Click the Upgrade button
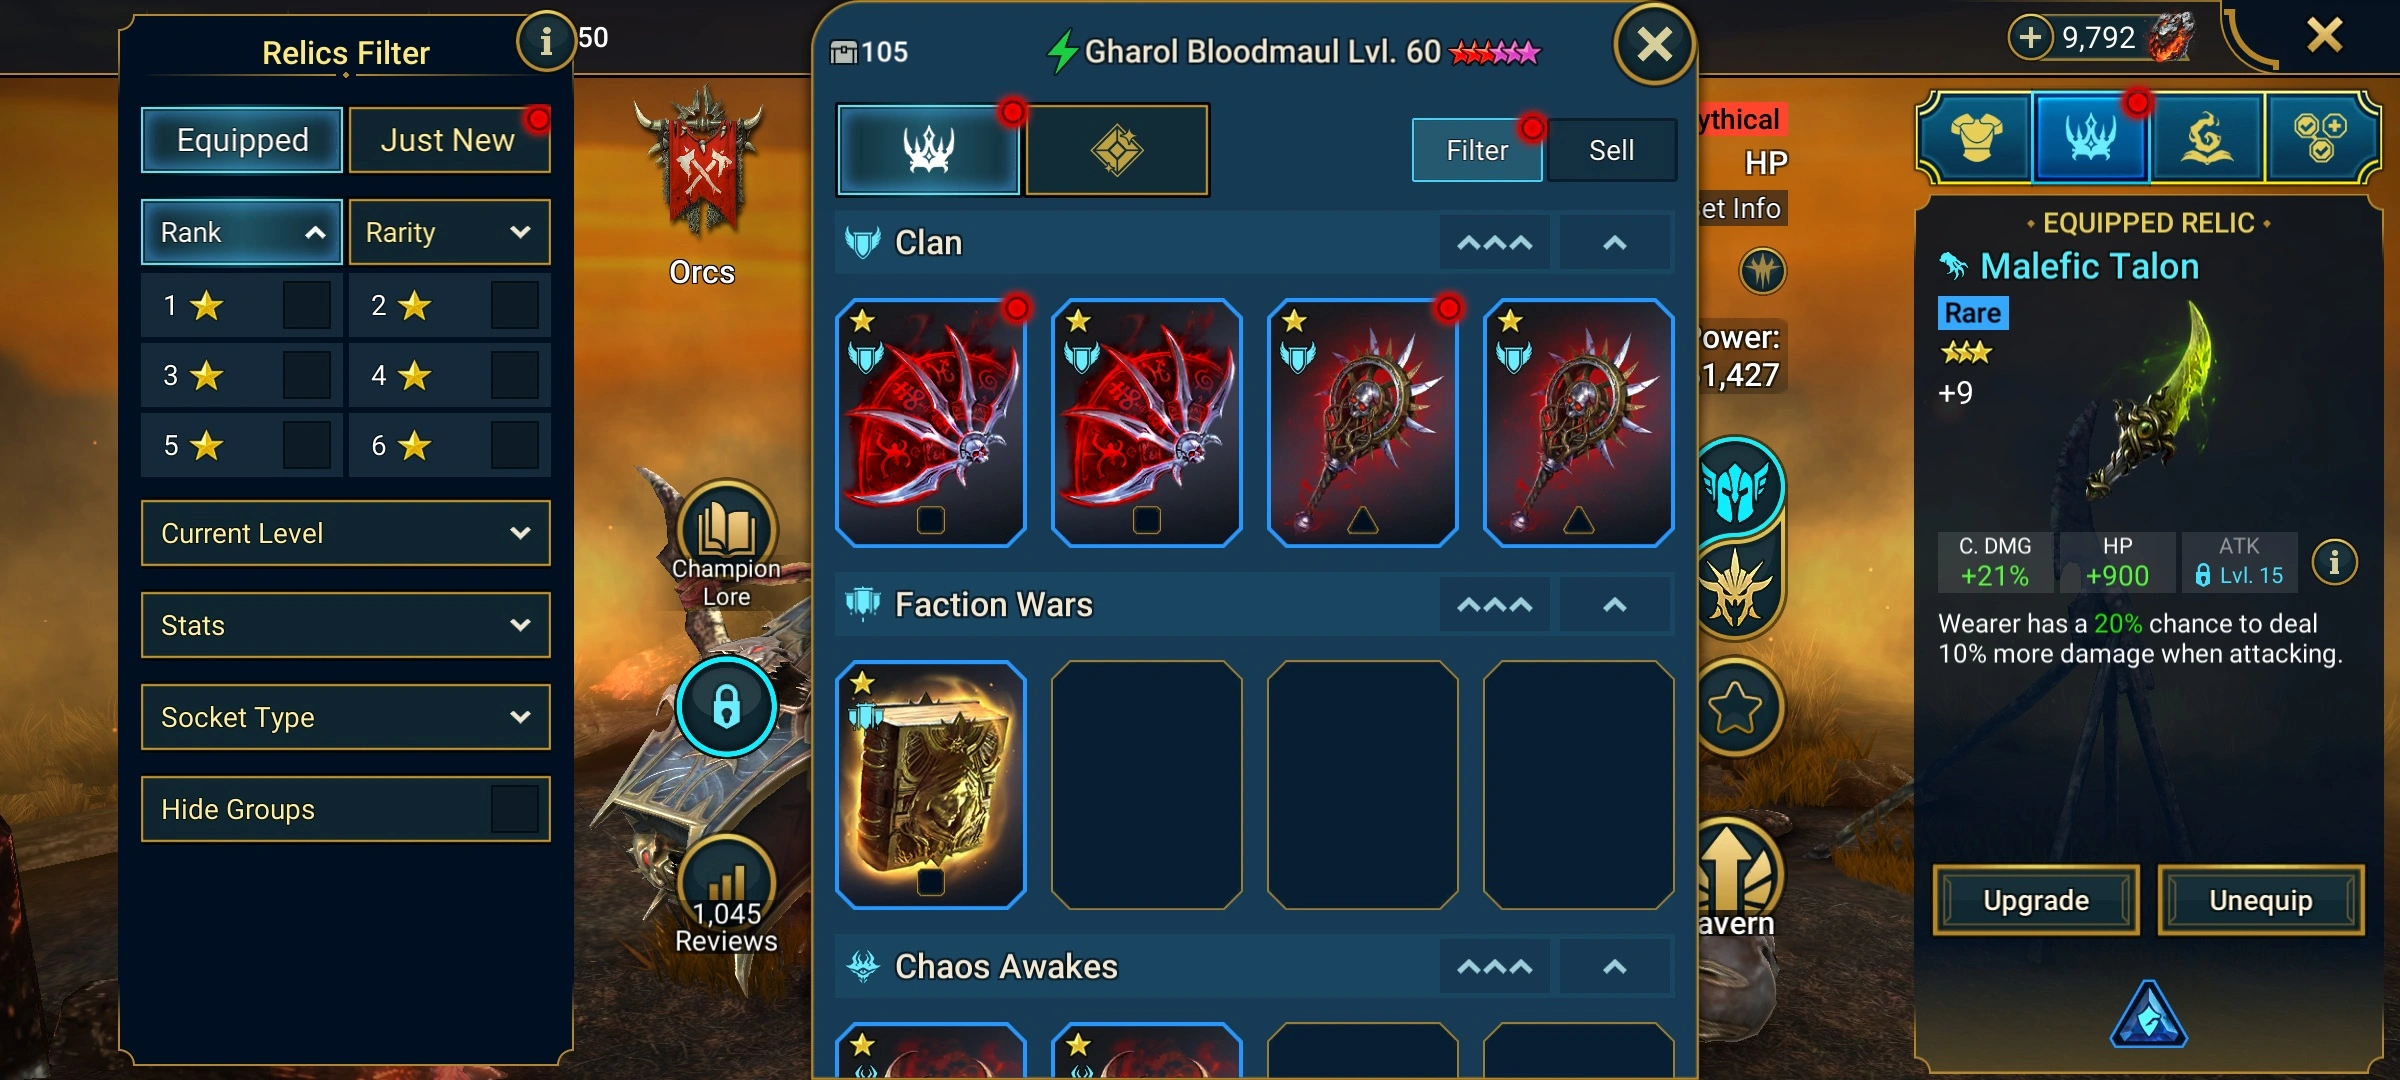This screenshot has width=2400, height=1080. (x=2036, y=900)
